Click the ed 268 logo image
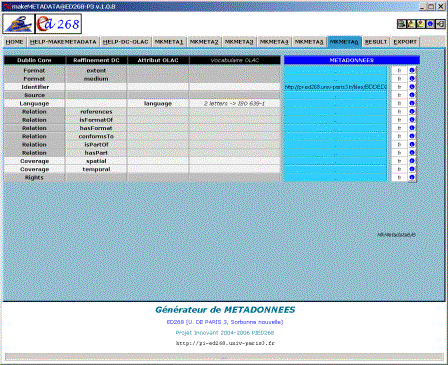This screenshot has height=365, width=448. (58, 24)
